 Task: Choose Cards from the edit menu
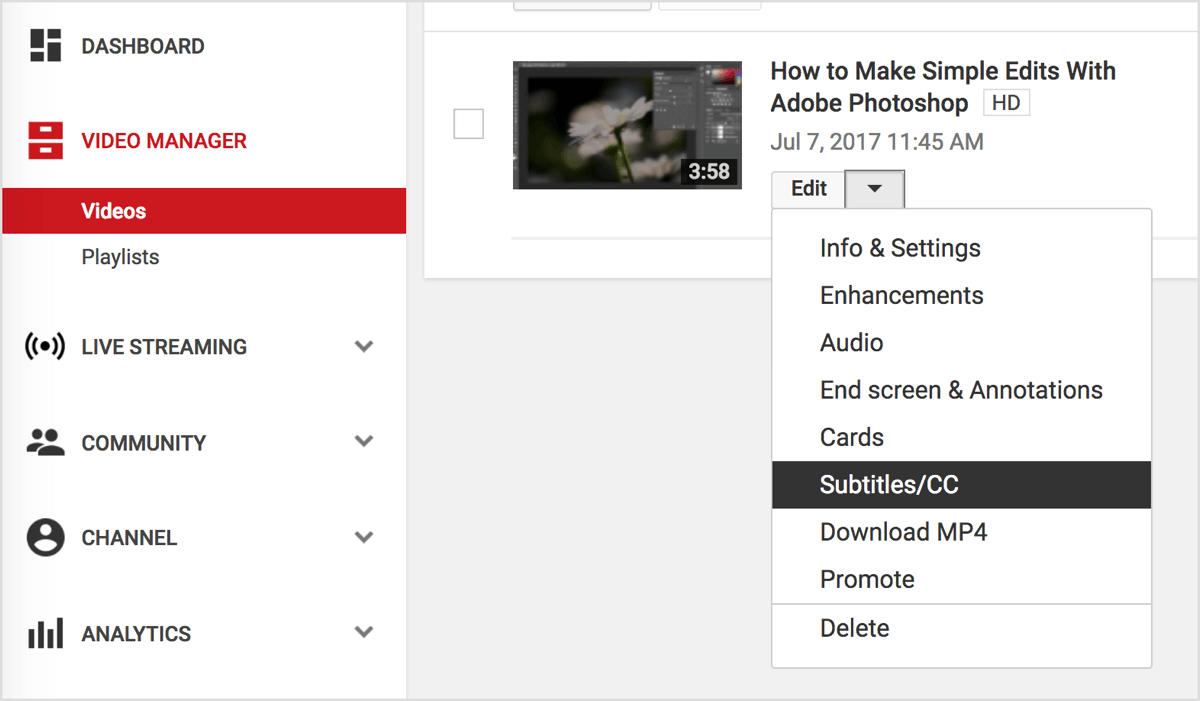tap(961, 437)
